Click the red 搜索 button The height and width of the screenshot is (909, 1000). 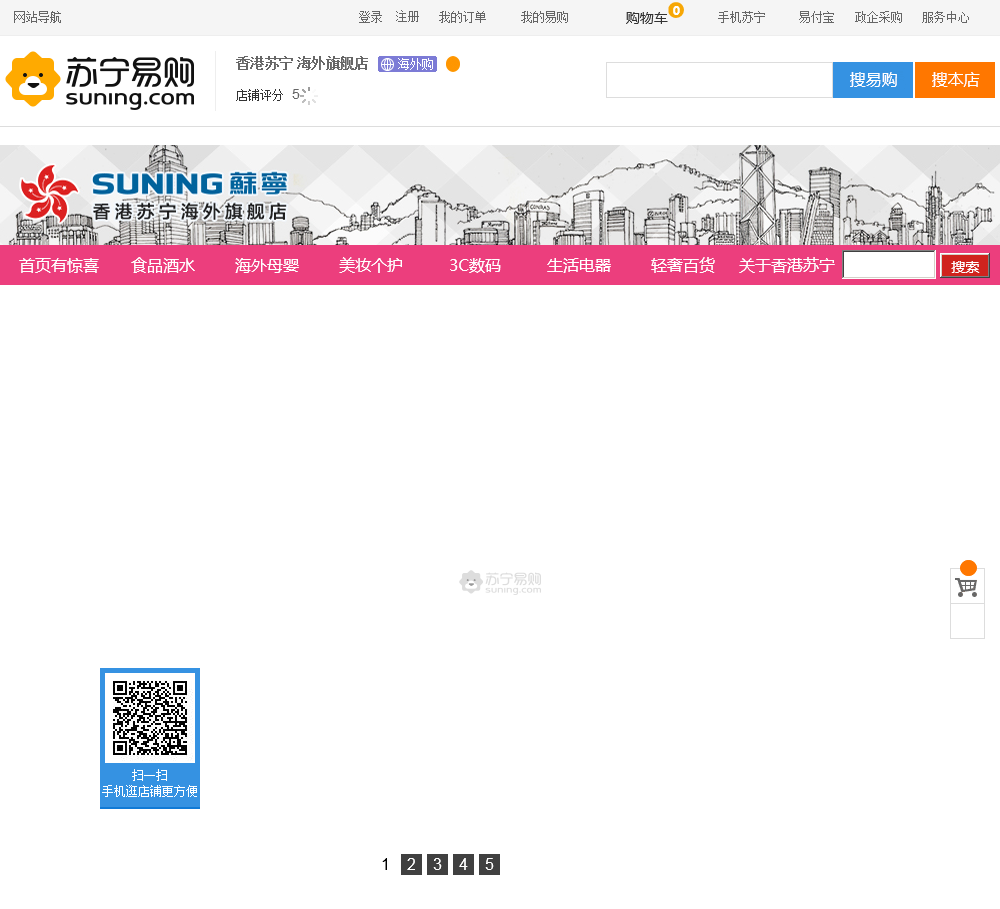point(965,266)
